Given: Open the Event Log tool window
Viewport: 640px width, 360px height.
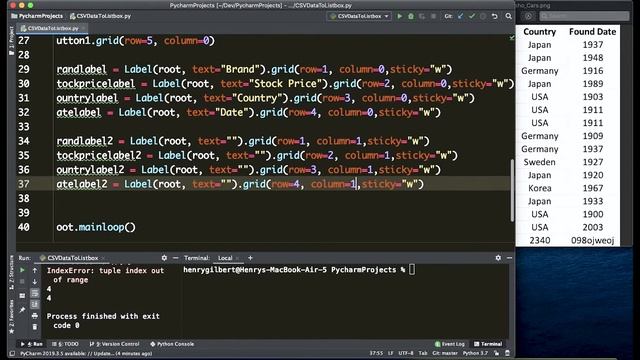Looking at the screenshot, I should click(x=450, y=344).
